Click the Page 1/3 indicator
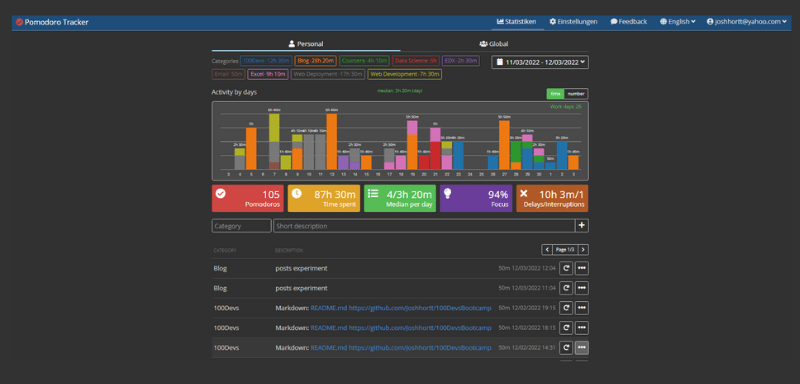800x384 pixels. pyautogui.click(x=565, y=249)
